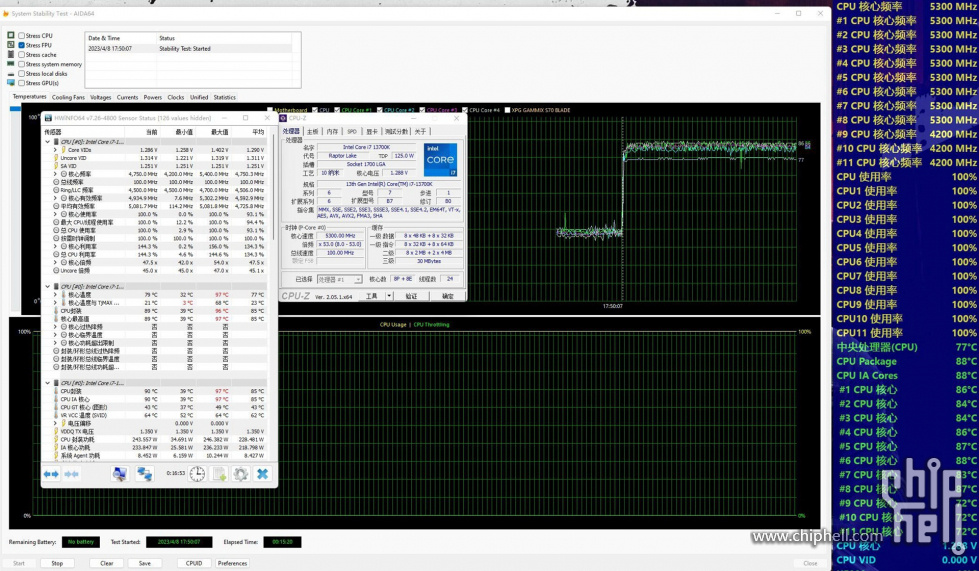Click the Stop button in AIDA64

[57, 563]
